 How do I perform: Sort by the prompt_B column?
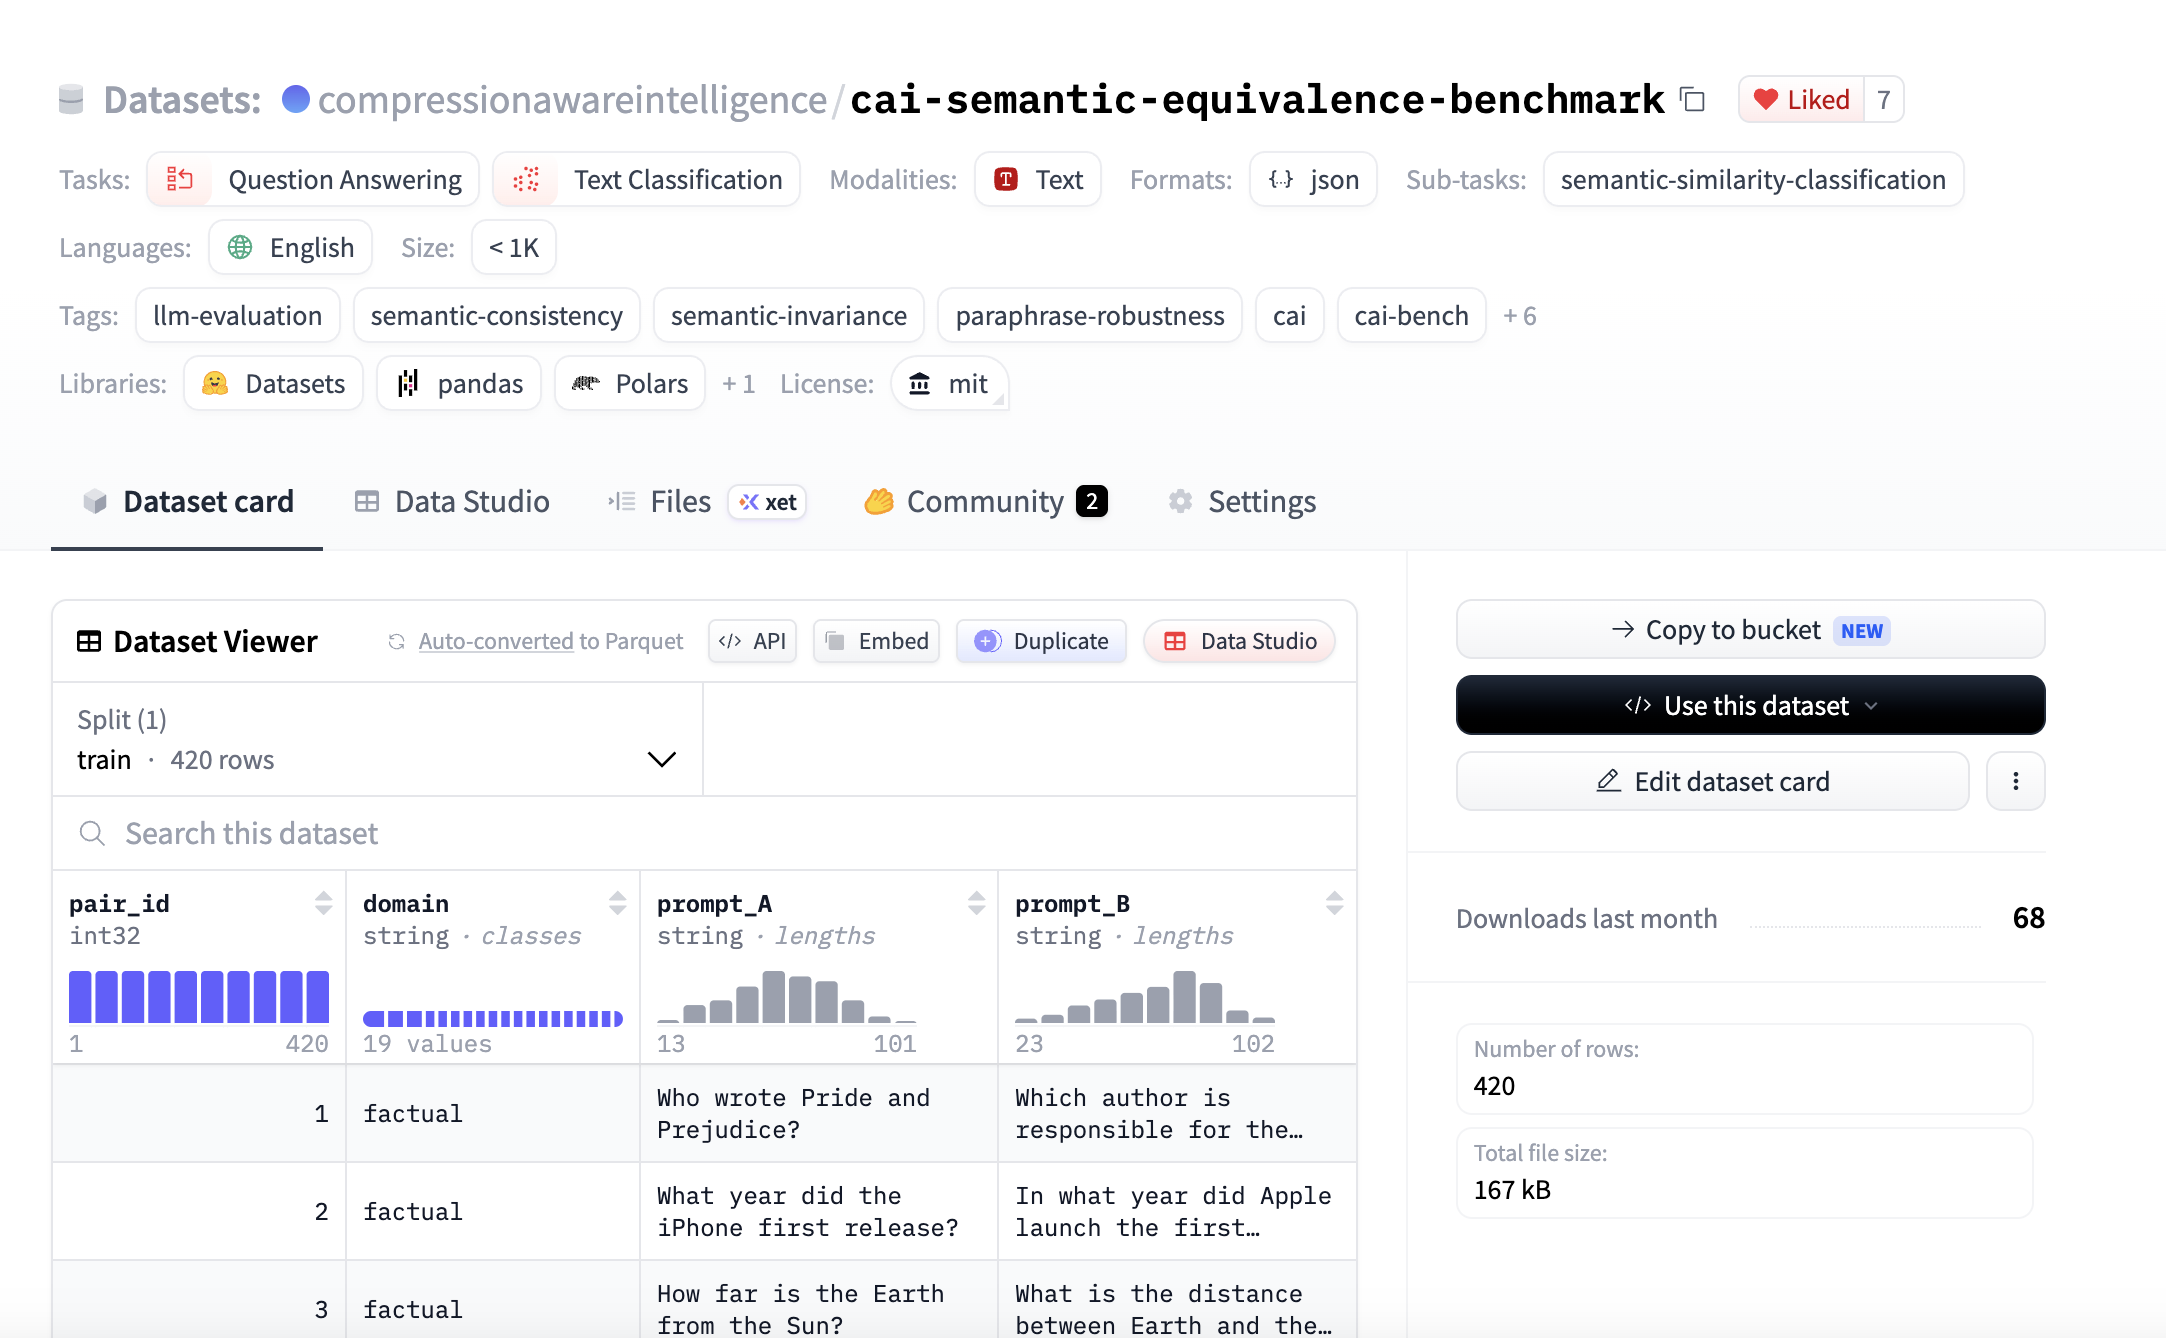coord(1334,903)
